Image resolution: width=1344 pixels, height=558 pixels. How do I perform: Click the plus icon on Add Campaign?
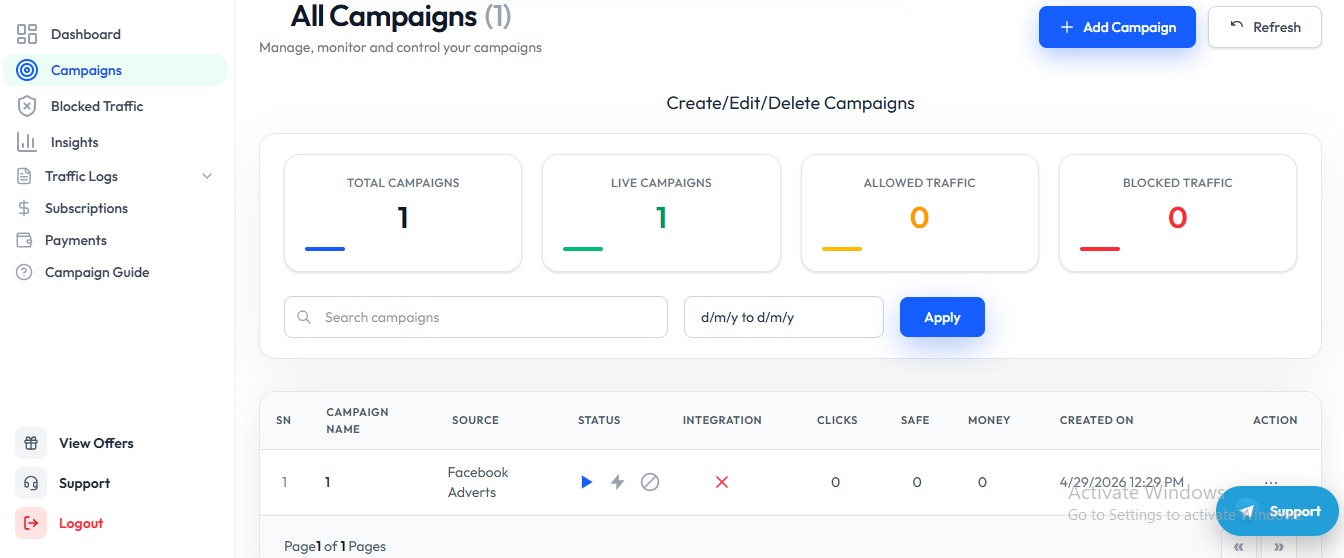[x=1067, y=27]
